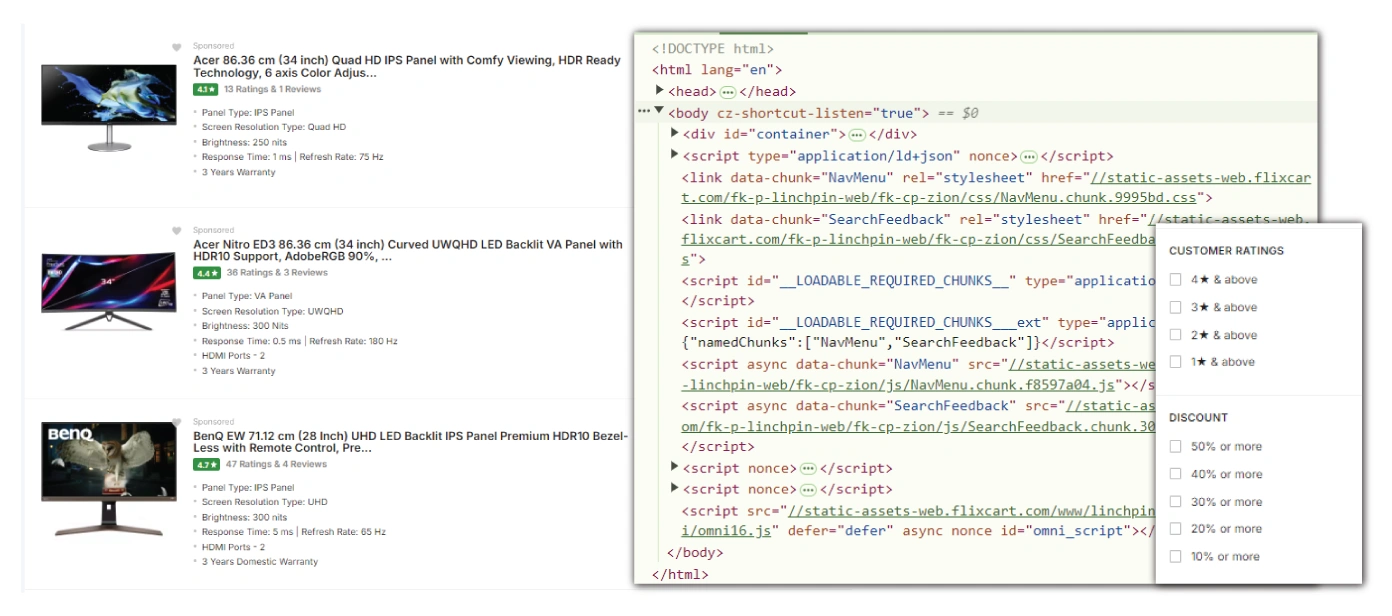This screenshot has width=1392, height=616.
Task: Click the 4.7 star rating badge
Action: pos(206,465)
